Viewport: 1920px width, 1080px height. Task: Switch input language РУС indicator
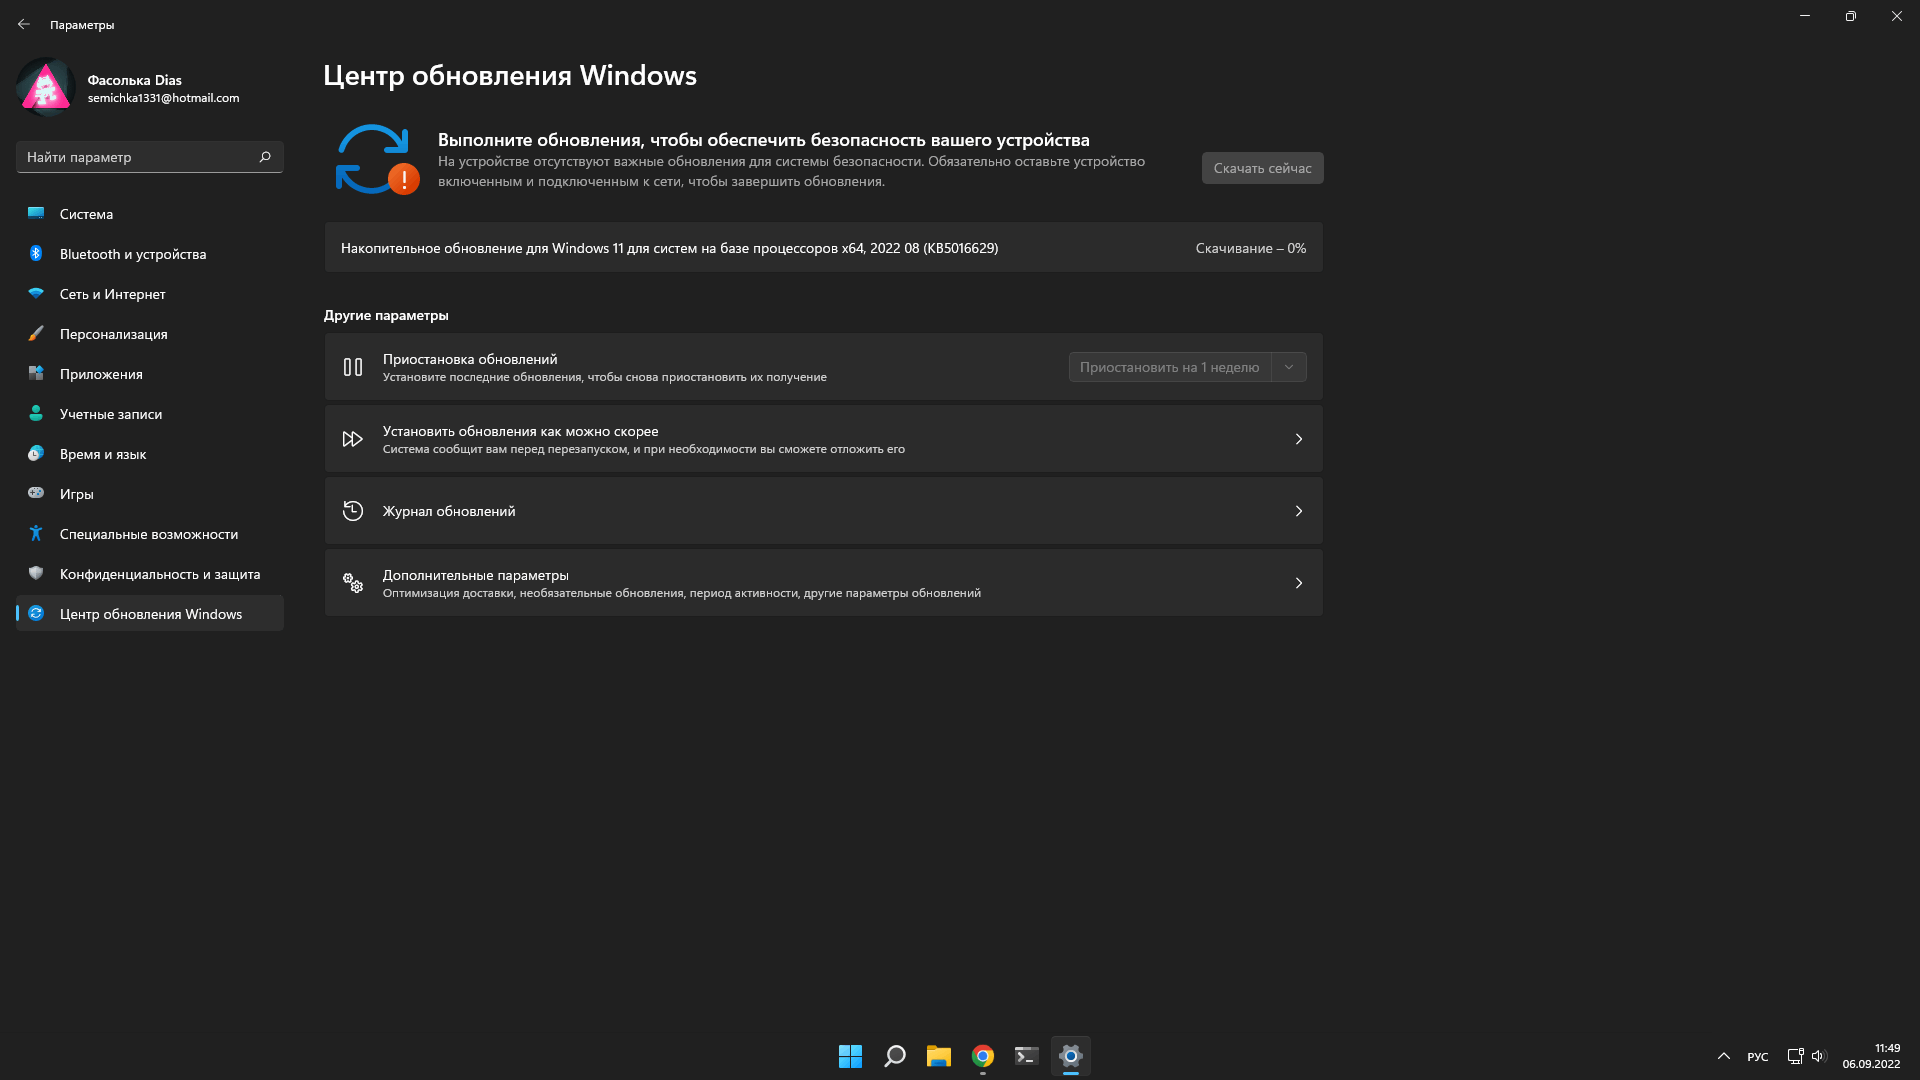(1757, 1056)
